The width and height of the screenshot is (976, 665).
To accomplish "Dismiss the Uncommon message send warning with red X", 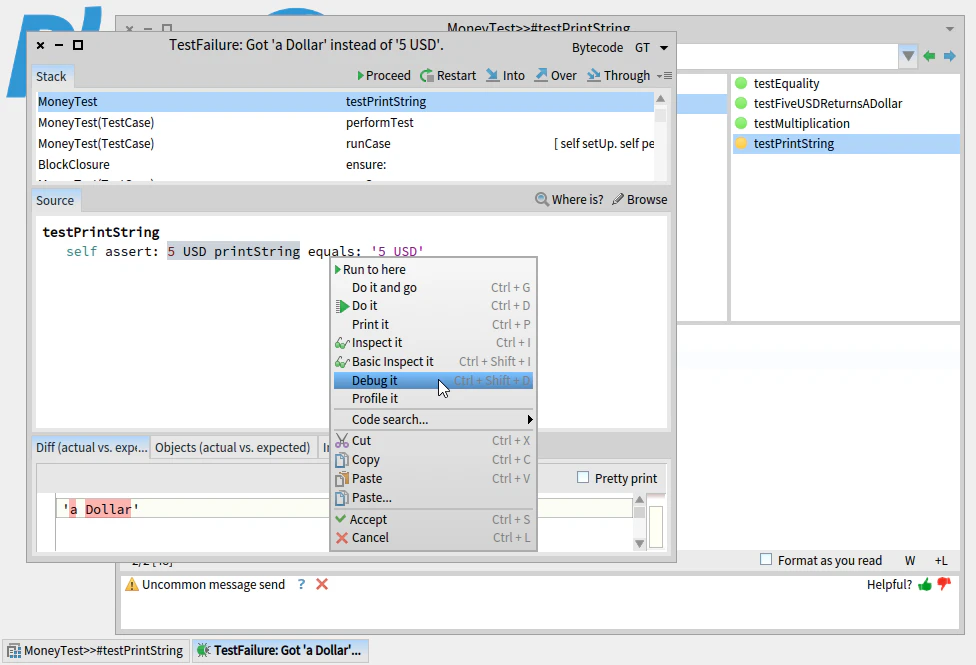I will coord(322,584).
